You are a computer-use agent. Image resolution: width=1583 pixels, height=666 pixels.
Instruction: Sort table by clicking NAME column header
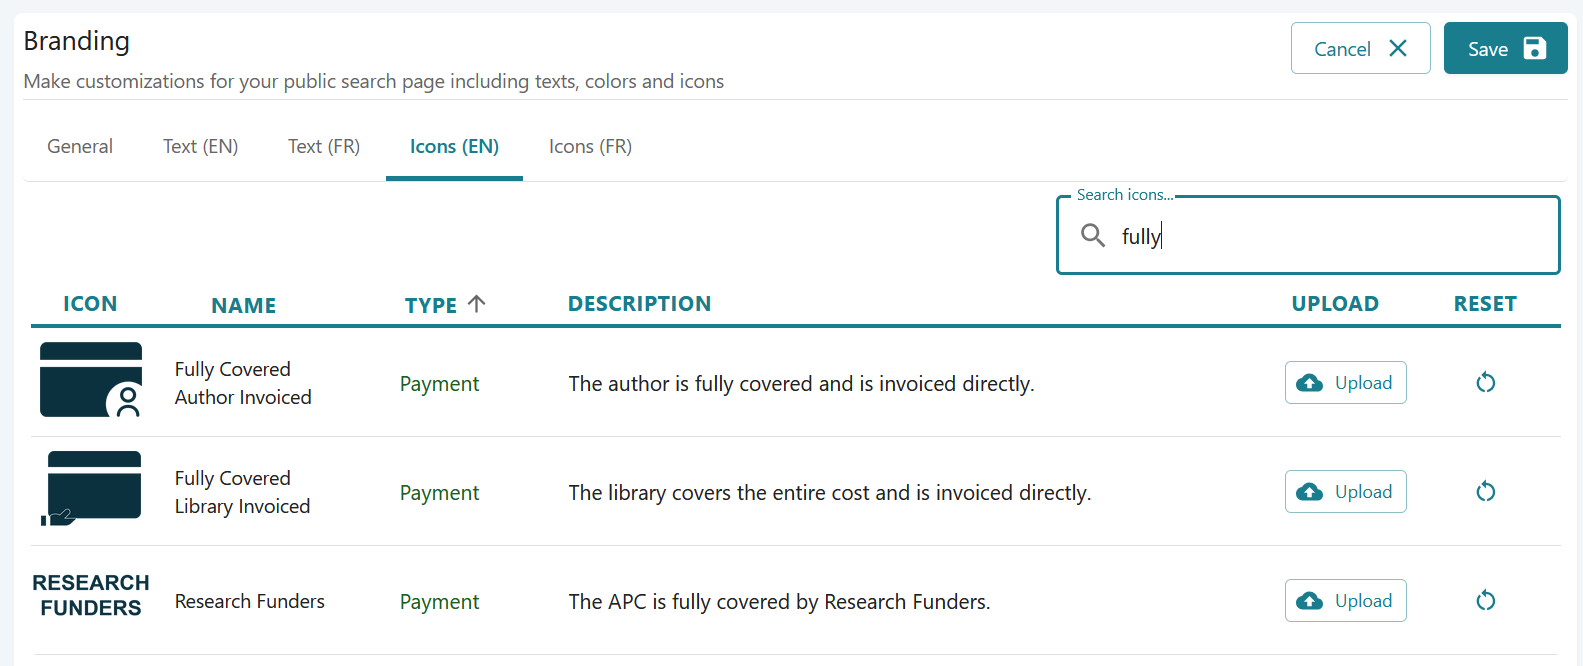243,305
